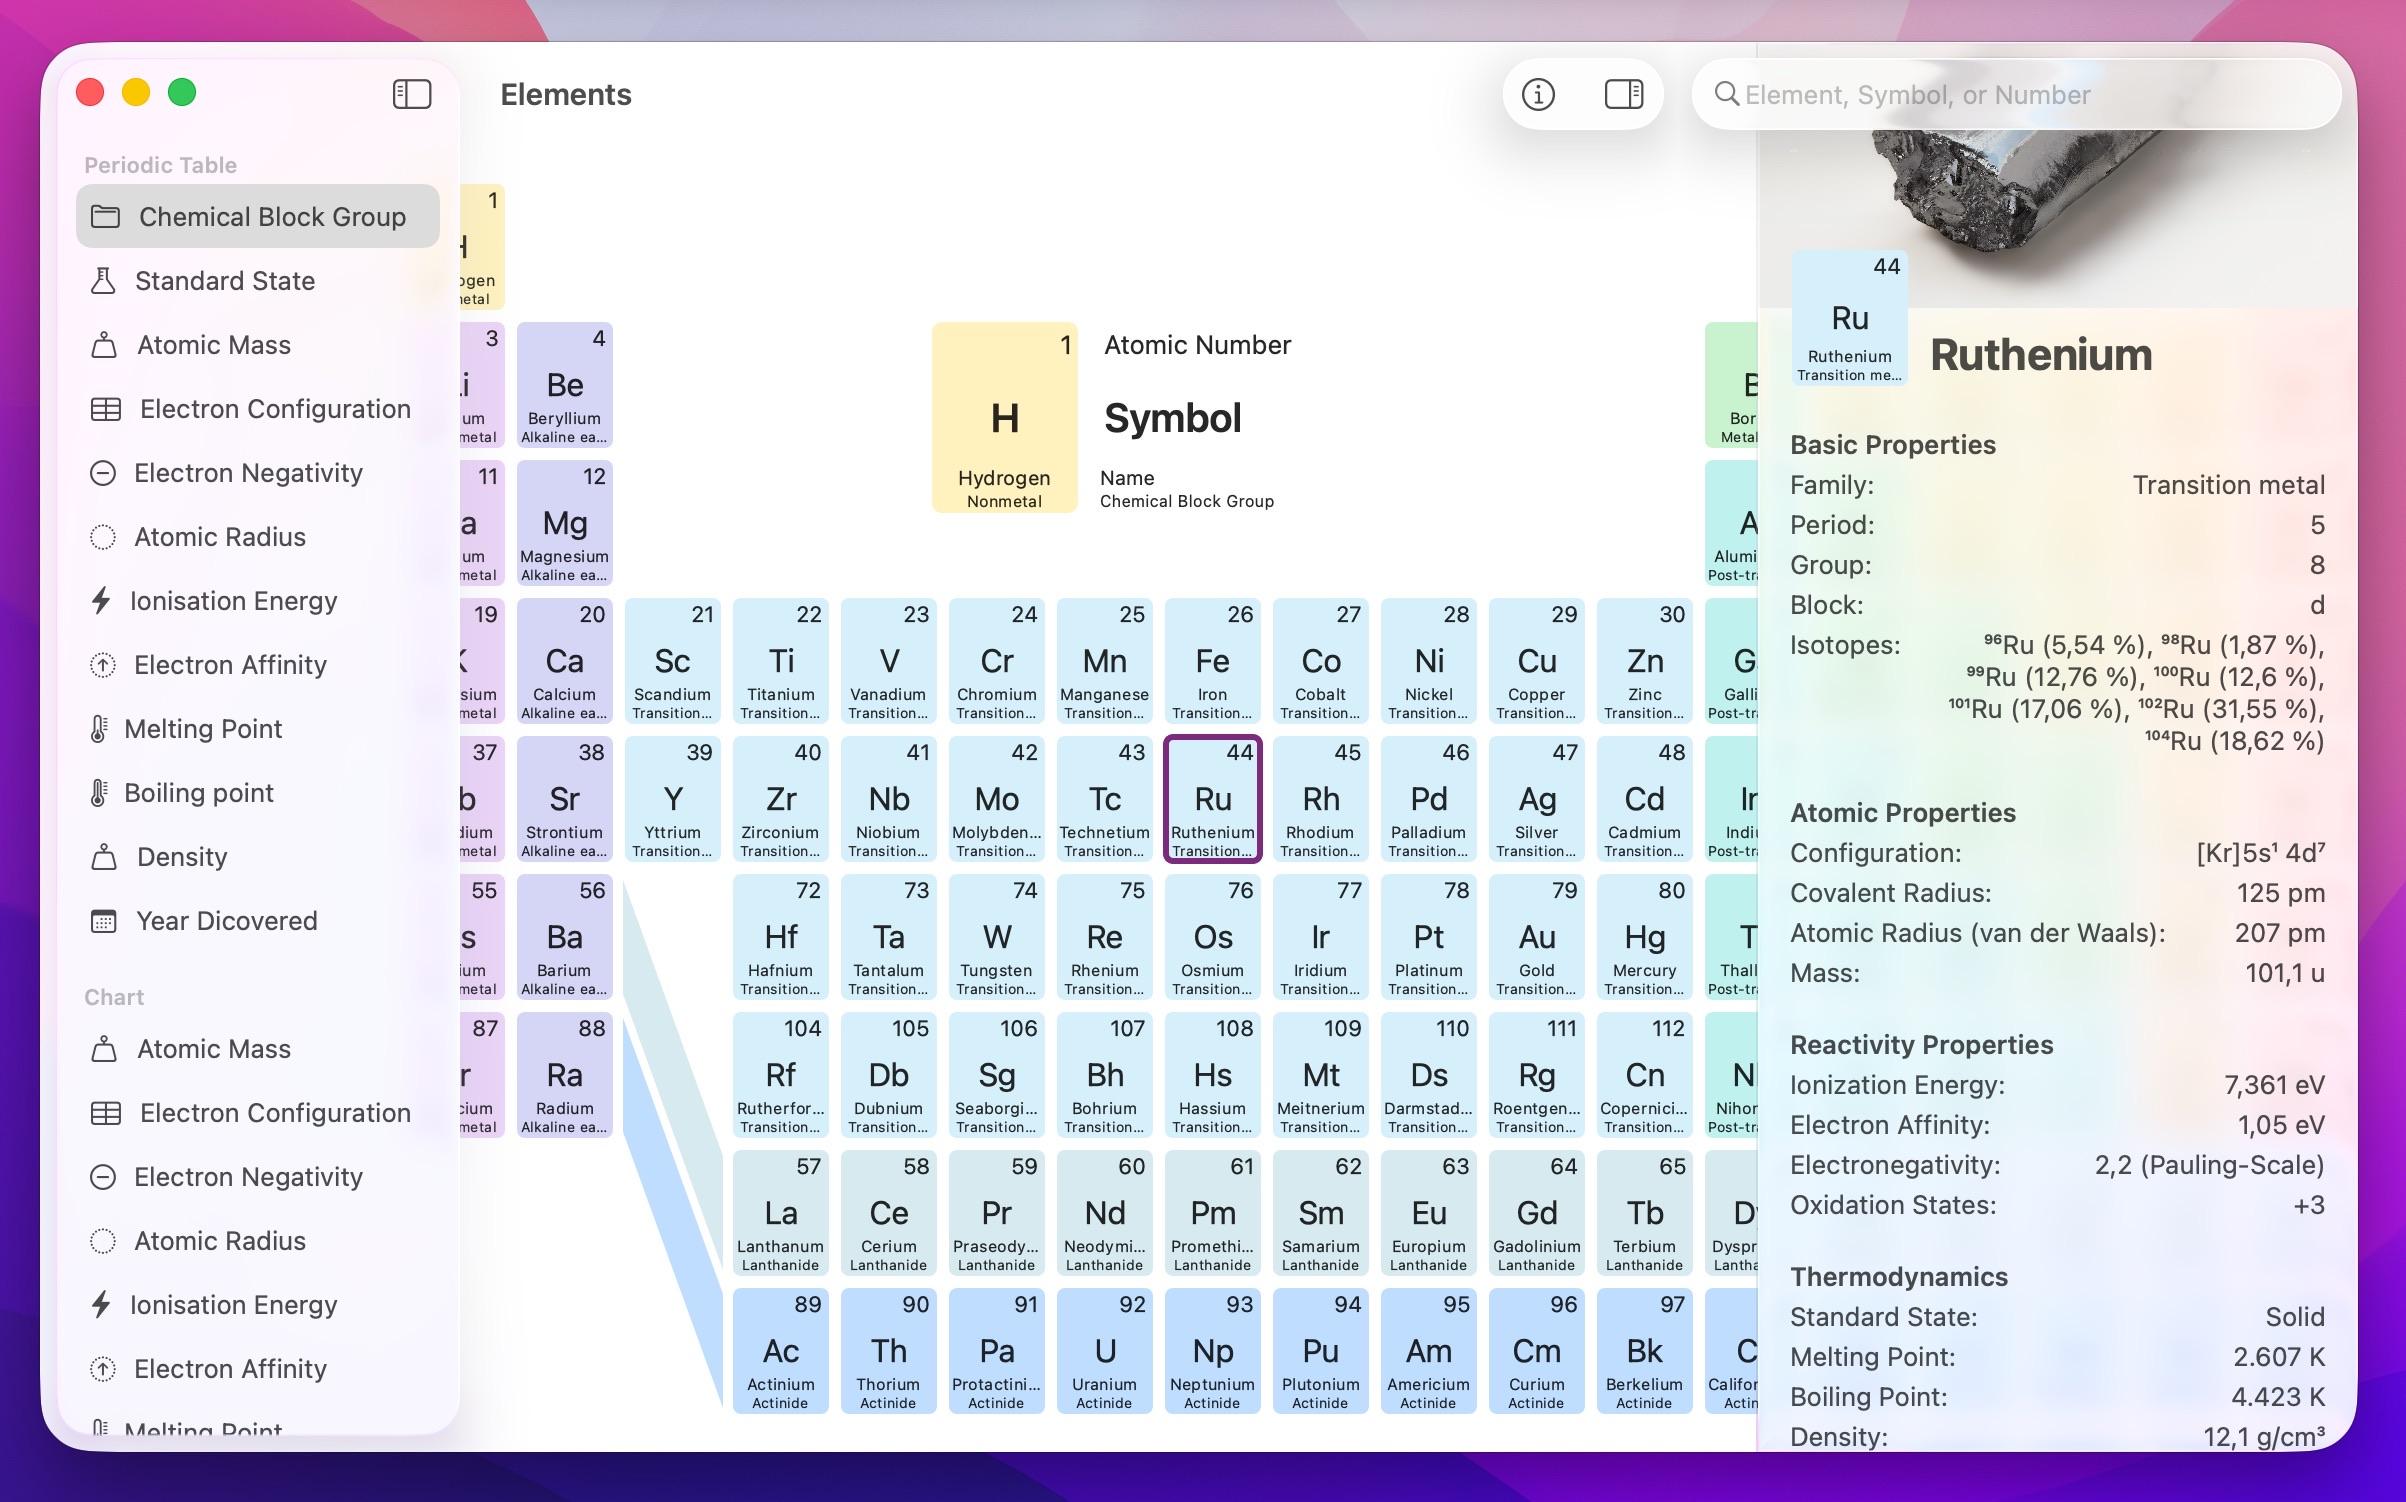This screenshot has width=2406, height=1502.
Task: Open Periodic Table Electron Configuration view
Action: pos(258,409)
